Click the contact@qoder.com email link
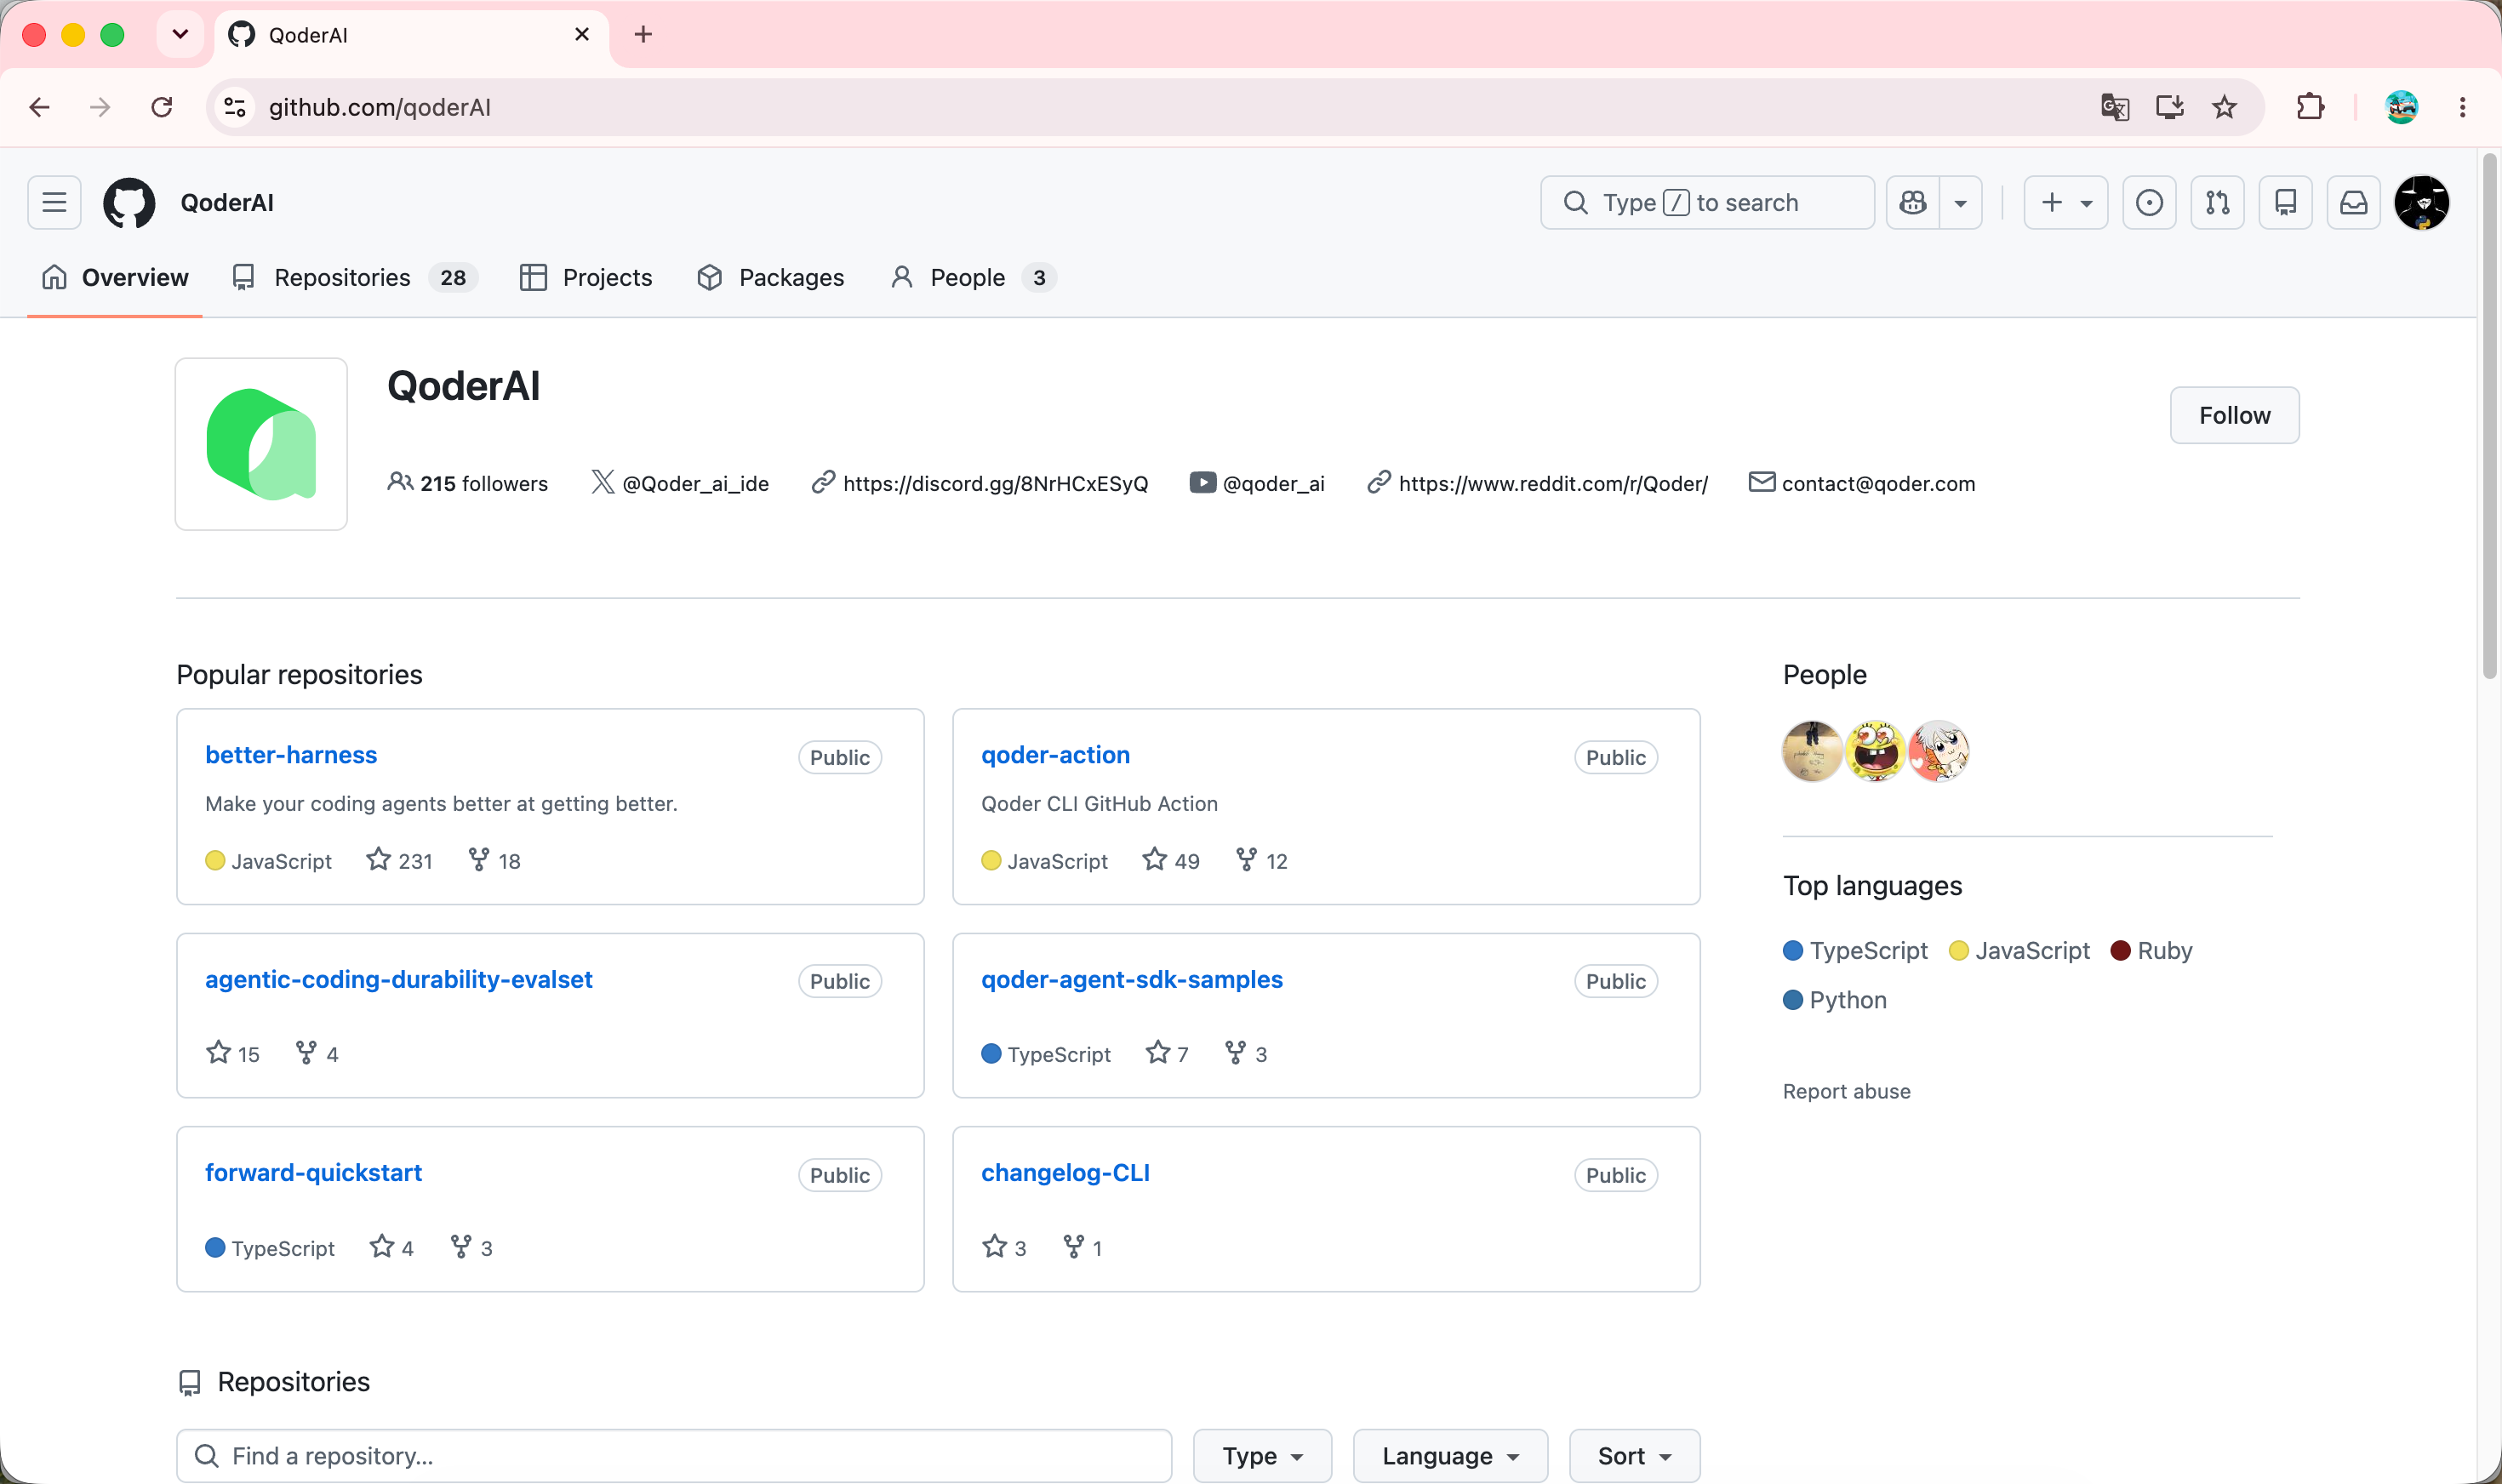Viewport: 2502px width, 1484px height. click(1878, 484)
